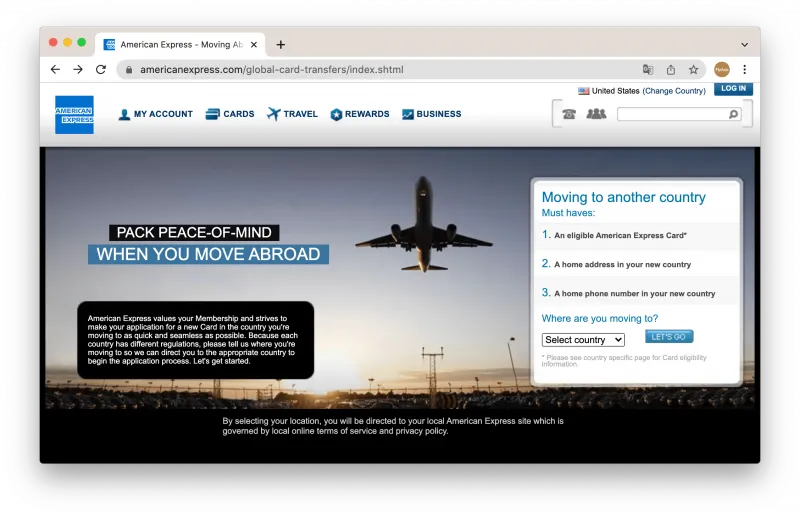Image resolution: width=800 pixels, height=516 pixels.
Task: Click 'A home address in your new country'
Action: pos(622,264)
